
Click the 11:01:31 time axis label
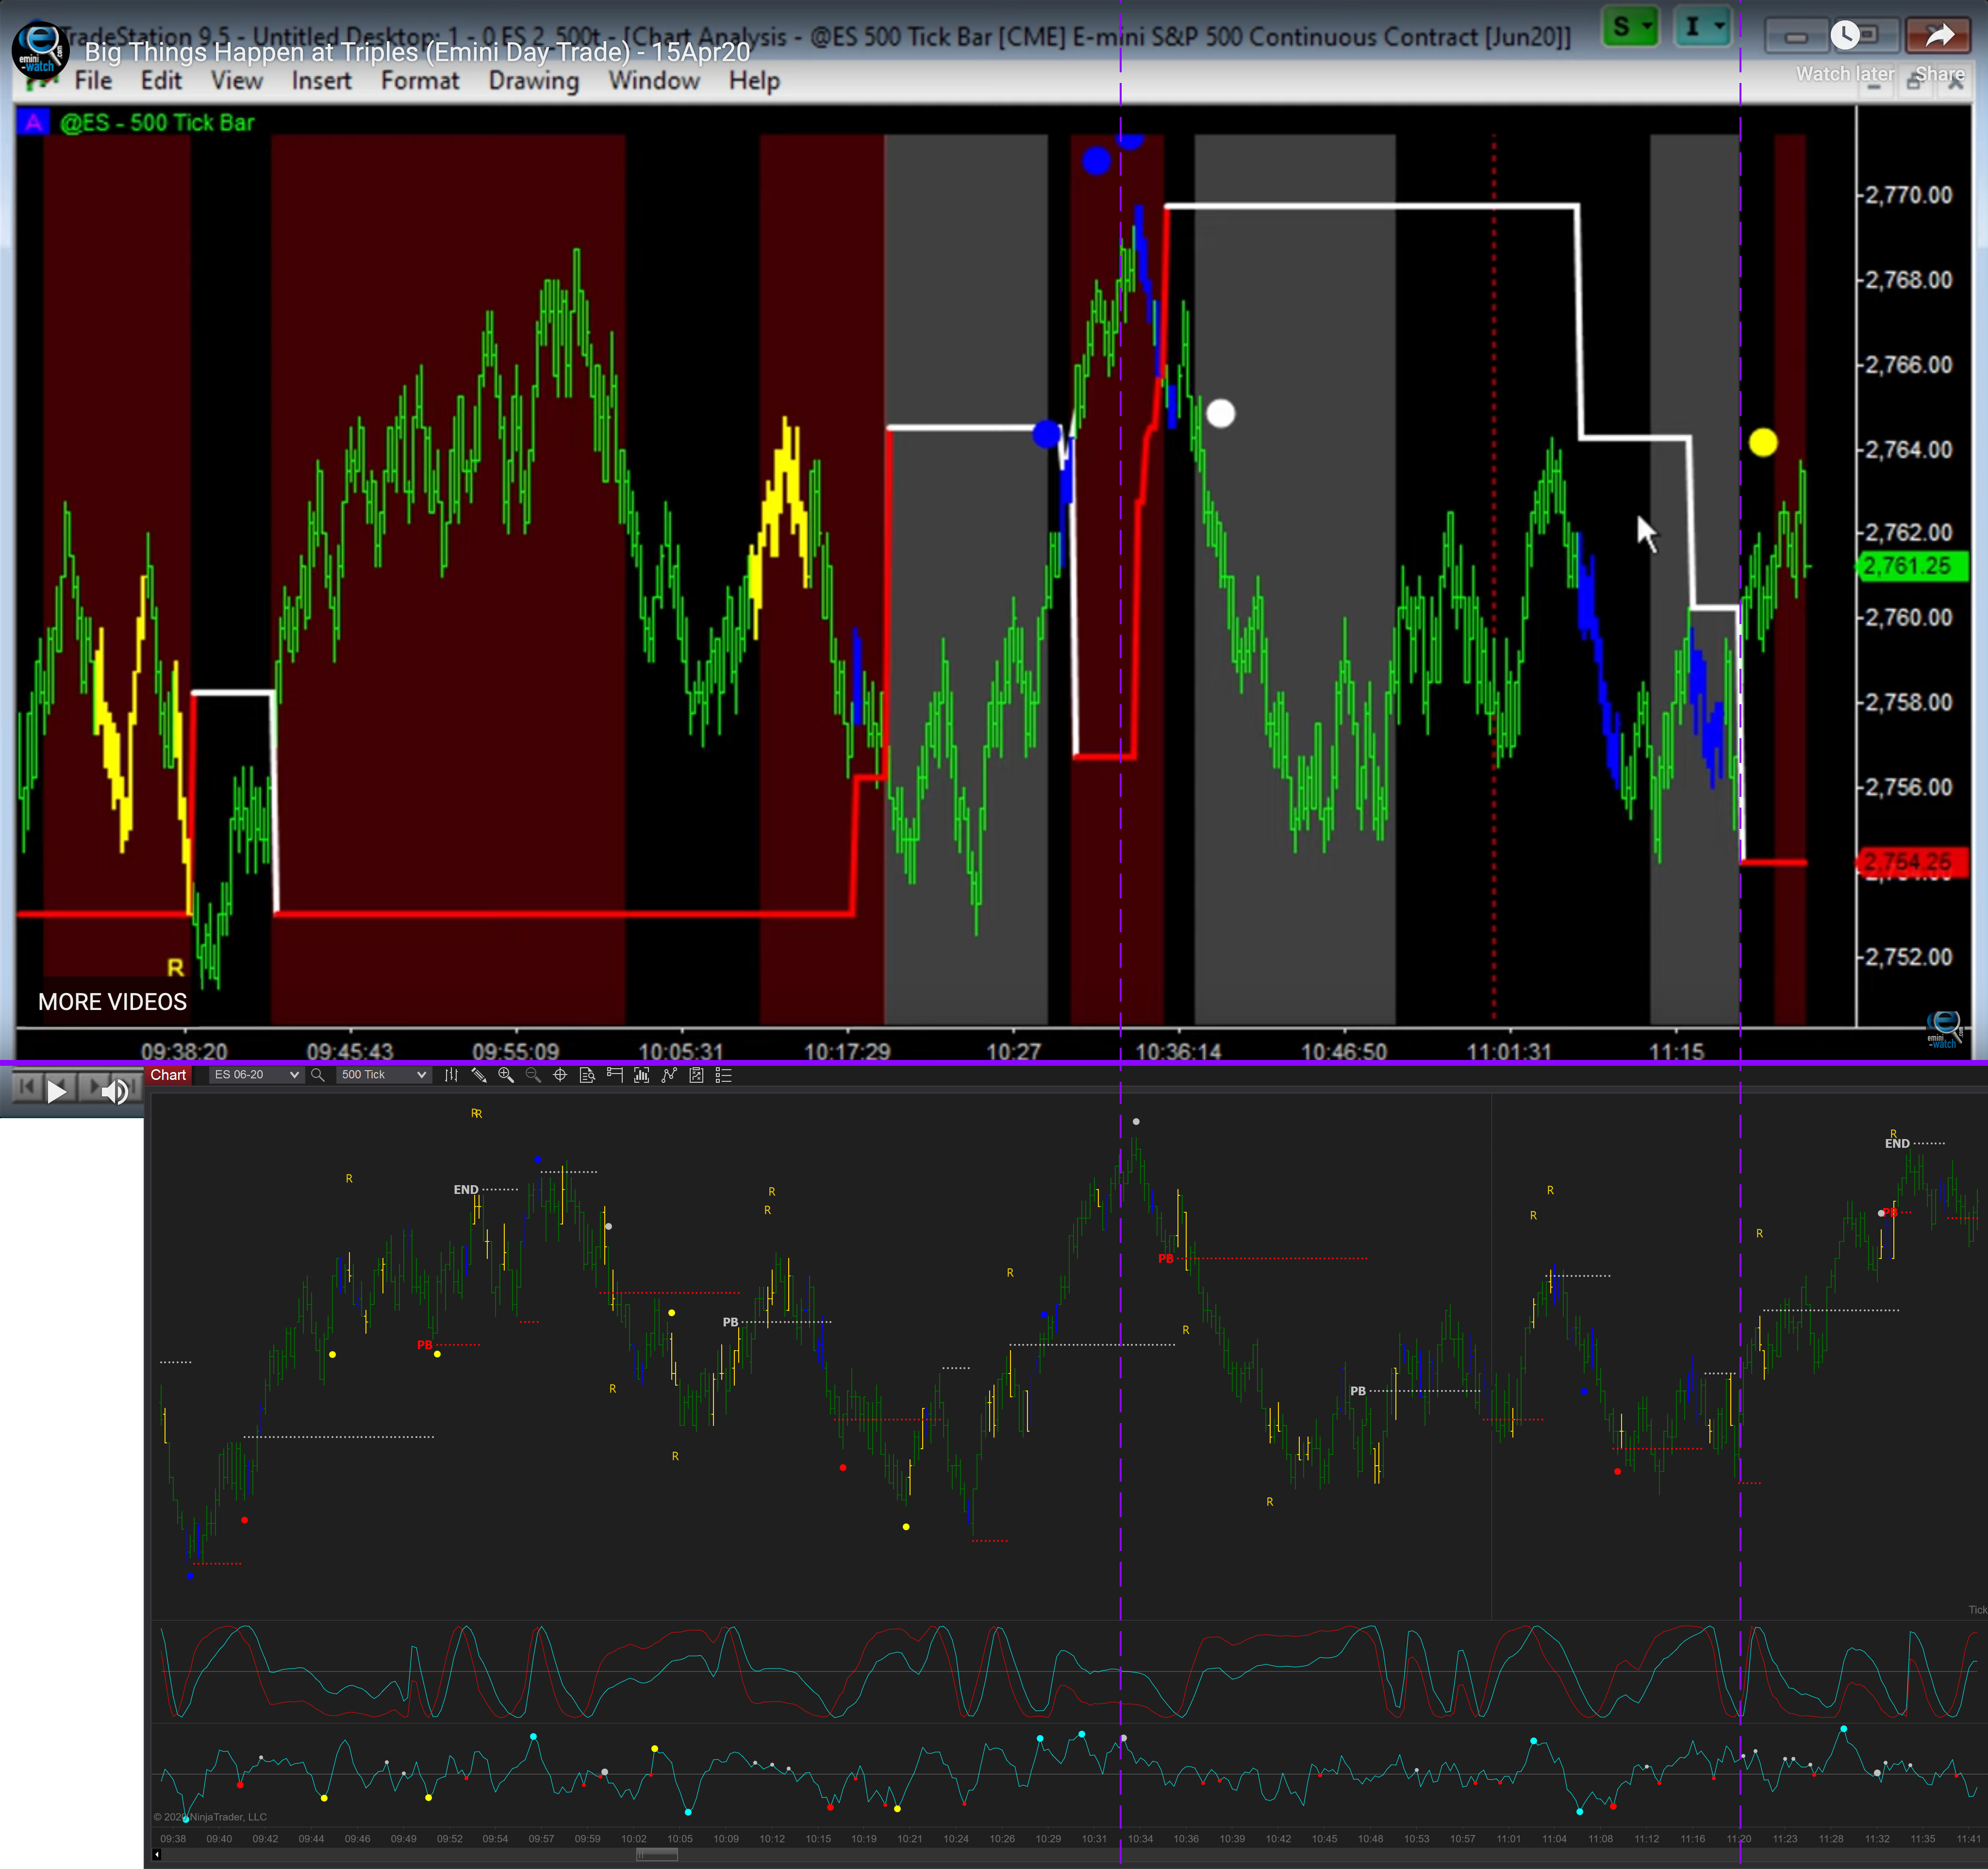(x=1509, y=1051)
